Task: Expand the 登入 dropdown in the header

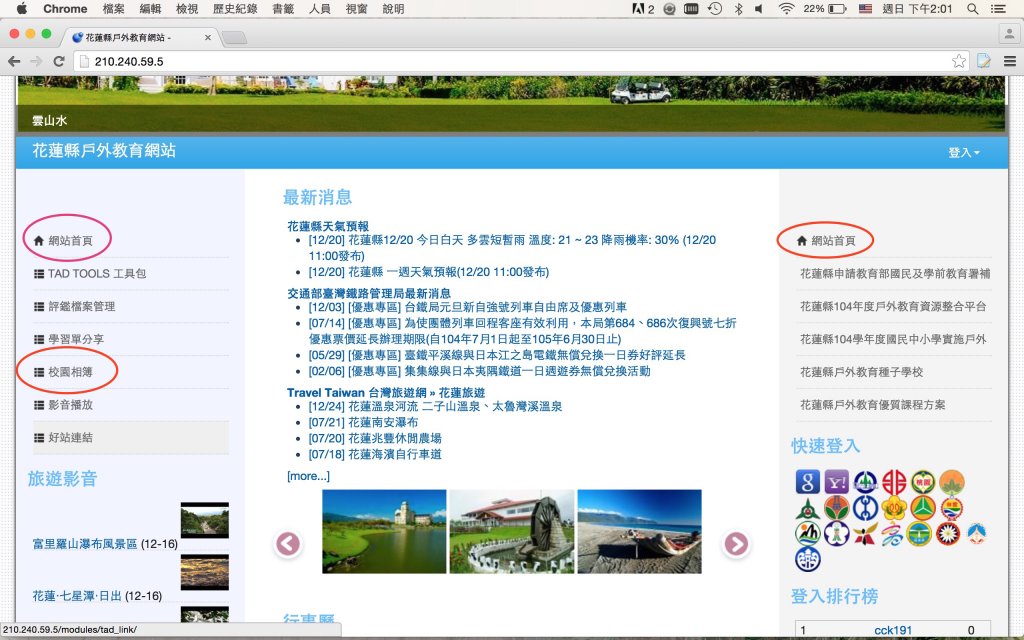Action: 963,153
